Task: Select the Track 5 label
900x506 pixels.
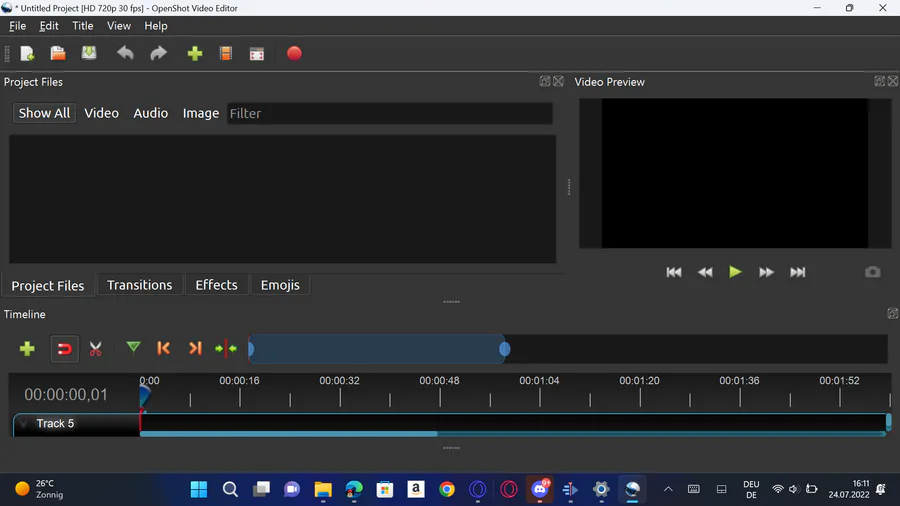Action: (55, 423)
